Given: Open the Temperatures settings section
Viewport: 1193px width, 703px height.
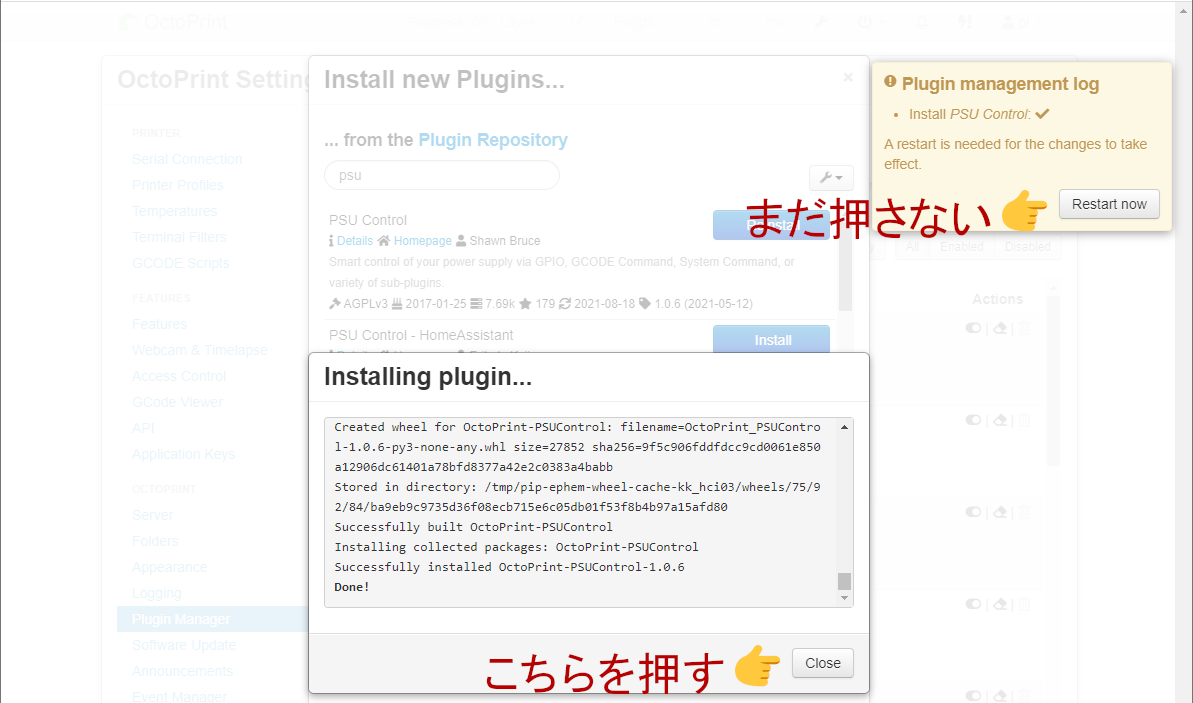Looking at the screenshot, I should tap(174, 211).
